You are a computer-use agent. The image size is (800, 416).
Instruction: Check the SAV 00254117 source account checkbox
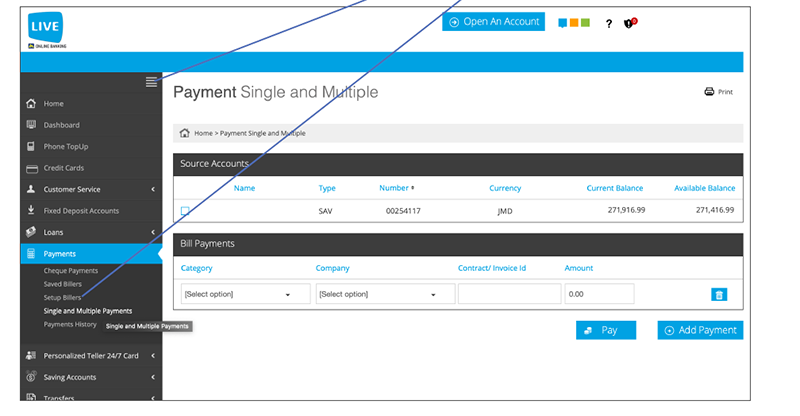point(185,211)
